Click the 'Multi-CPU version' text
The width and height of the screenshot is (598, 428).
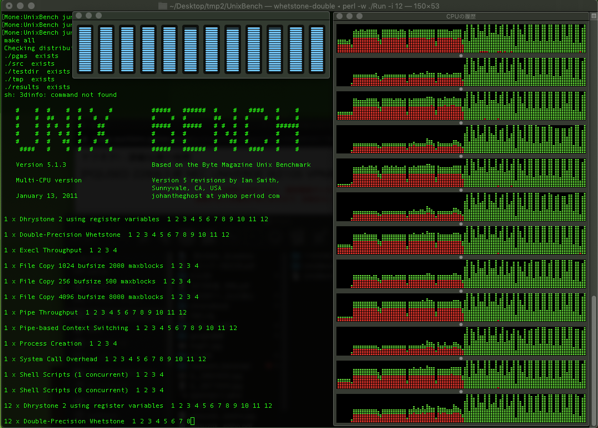click(x=48, y=180)
